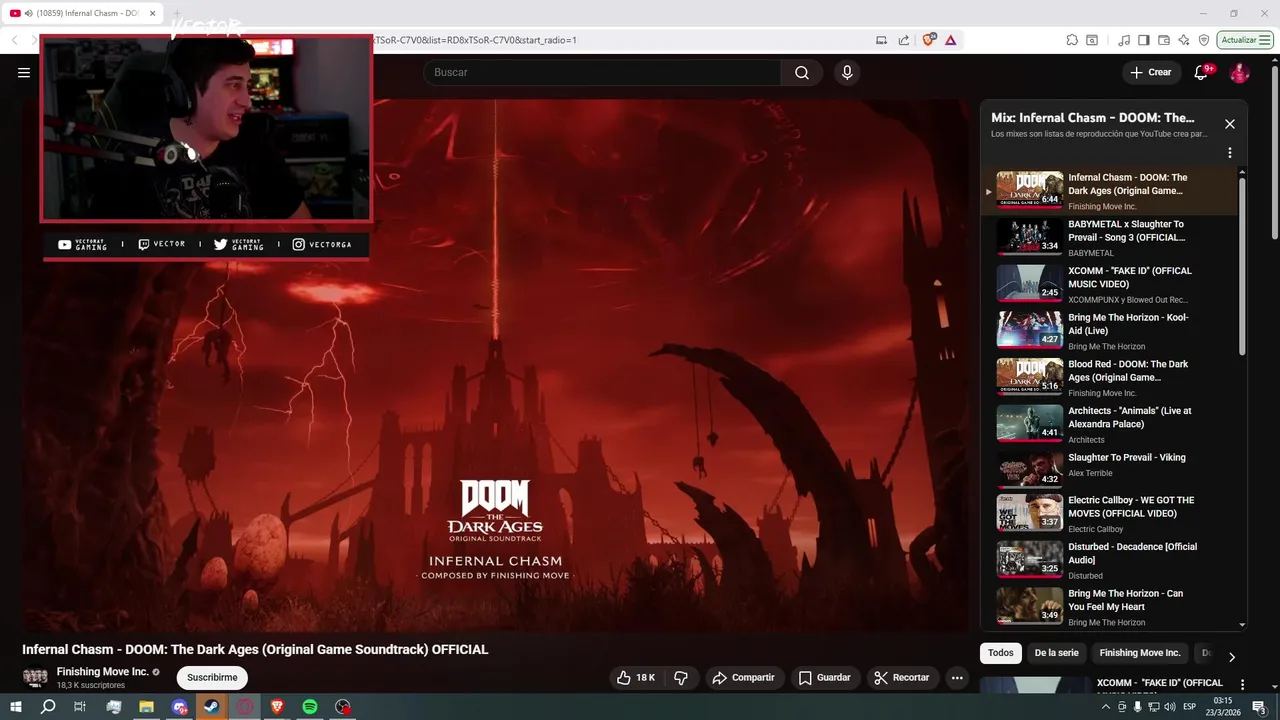Click the Compartir share button
1280x720 pixels.
pos(743,677)
